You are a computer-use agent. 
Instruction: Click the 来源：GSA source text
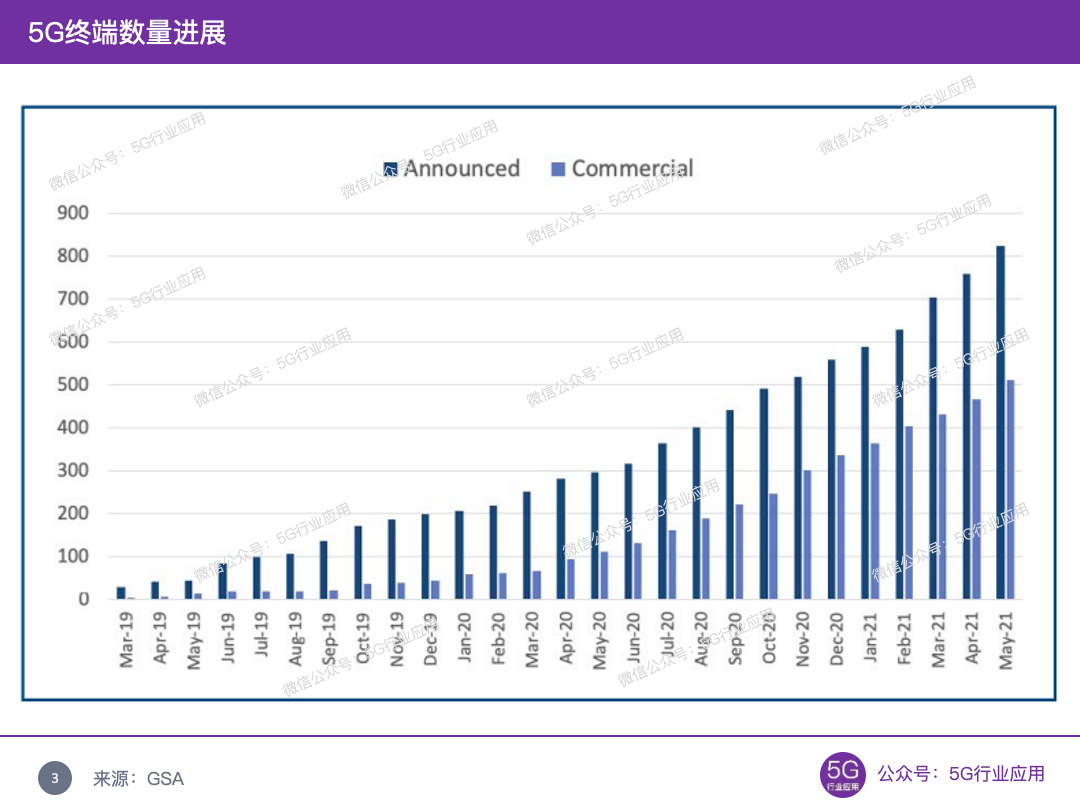(139, 779)
